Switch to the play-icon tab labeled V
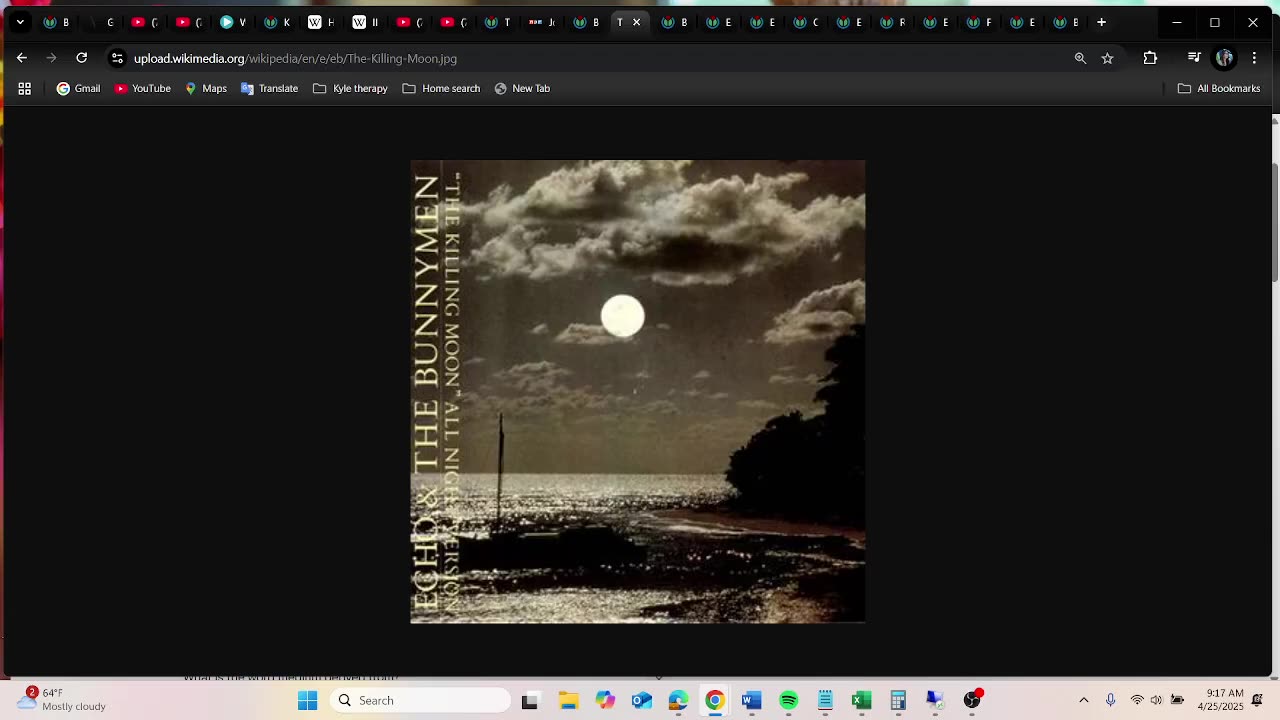This screenshot has width=1280, height=720. pos(232,22)
